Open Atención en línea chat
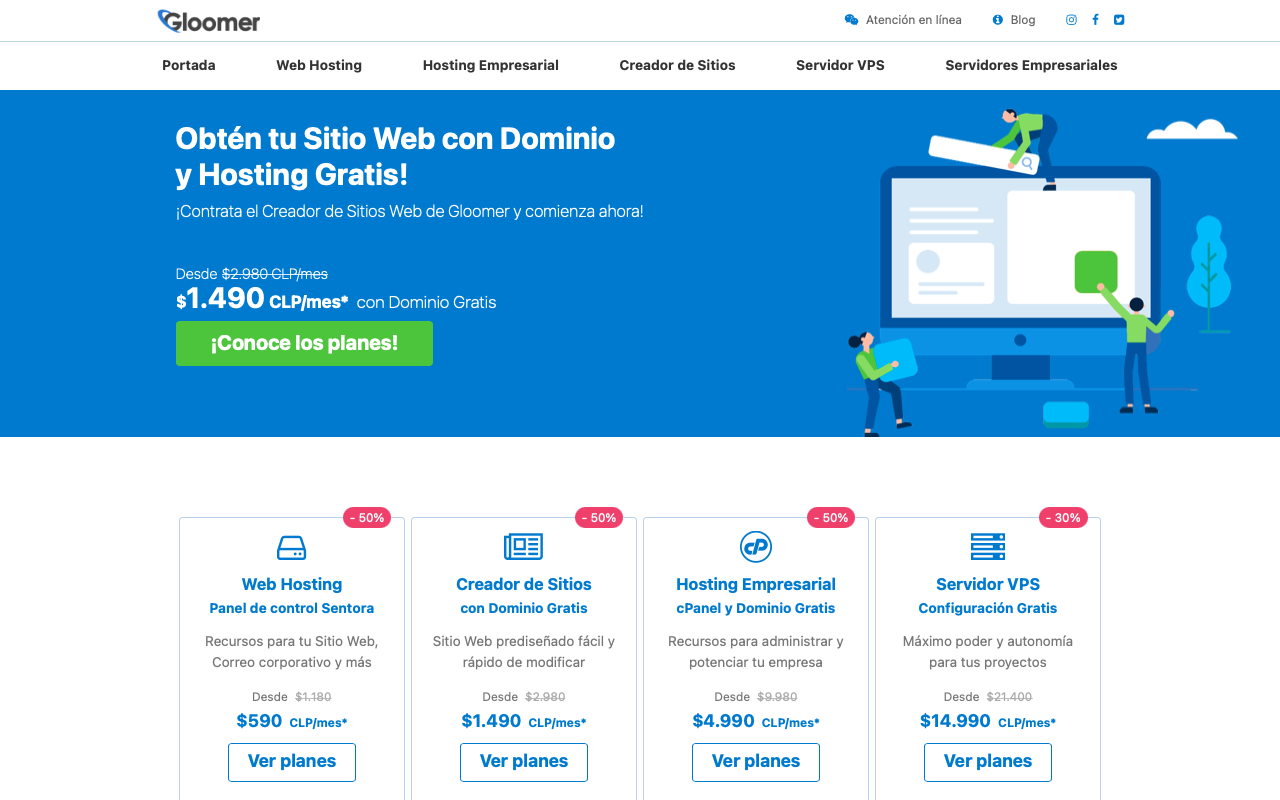 903,20
